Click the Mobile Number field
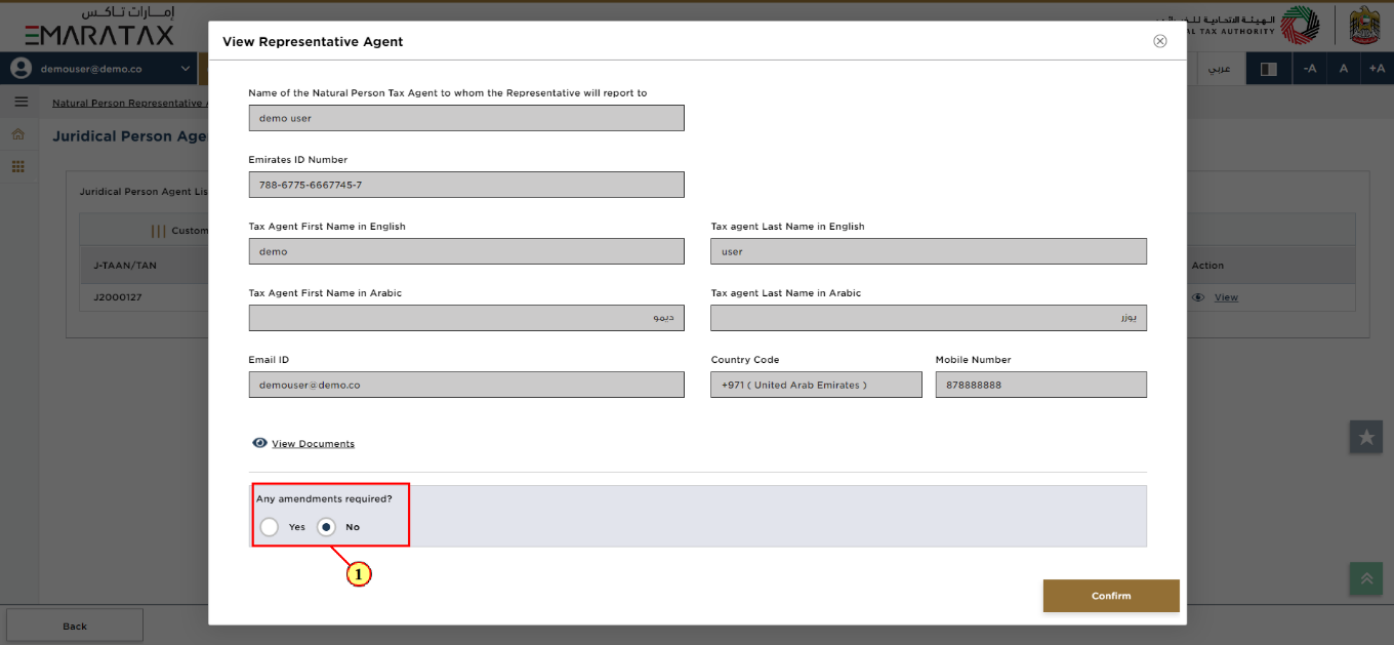Screen dimensions: 1394x645 point(1041,385)
